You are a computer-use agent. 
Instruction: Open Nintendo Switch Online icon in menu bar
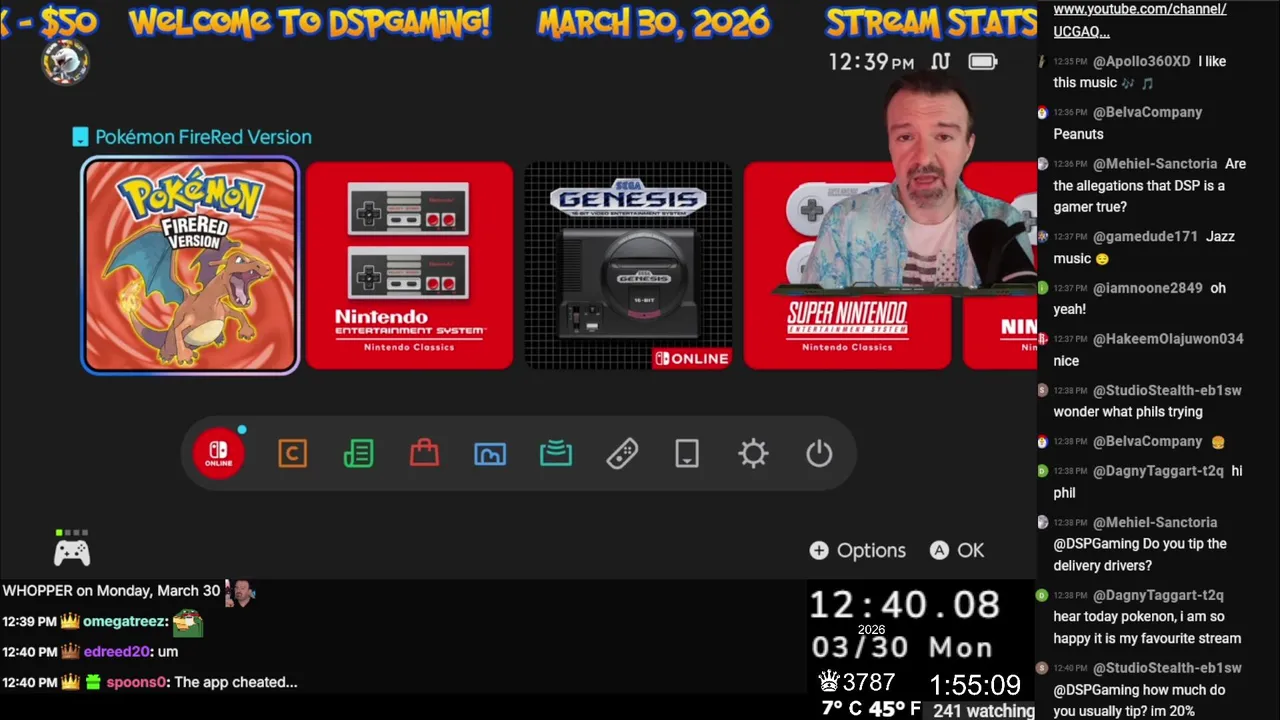tap(219, 454)
